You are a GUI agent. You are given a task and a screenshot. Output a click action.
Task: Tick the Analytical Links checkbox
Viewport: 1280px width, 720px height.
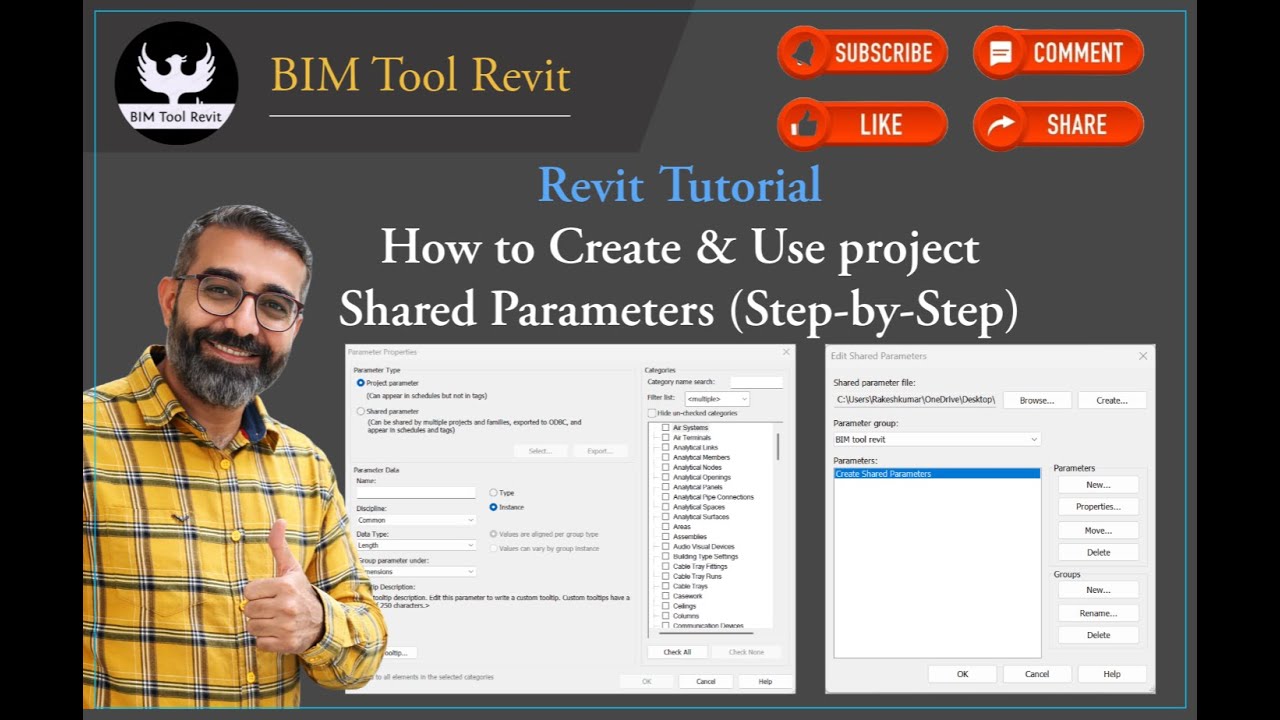coord(666,448)
